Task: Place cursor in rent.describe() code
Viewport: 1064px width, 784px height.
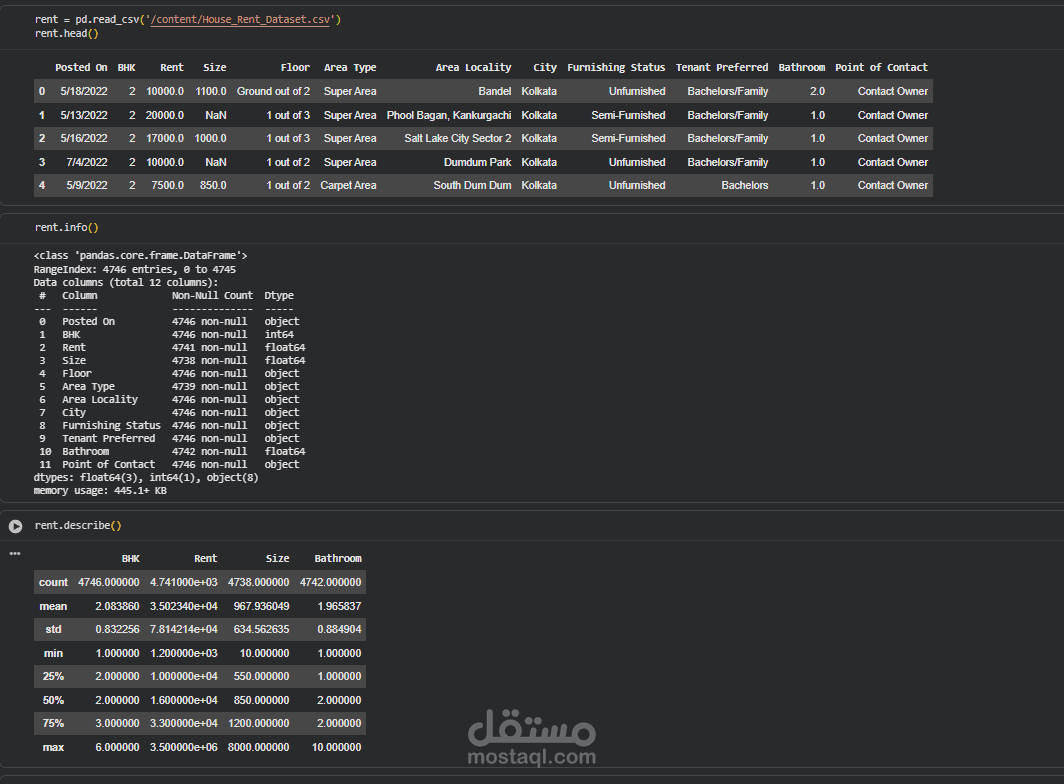Action: pyautogui.click(x=78, y=525)
